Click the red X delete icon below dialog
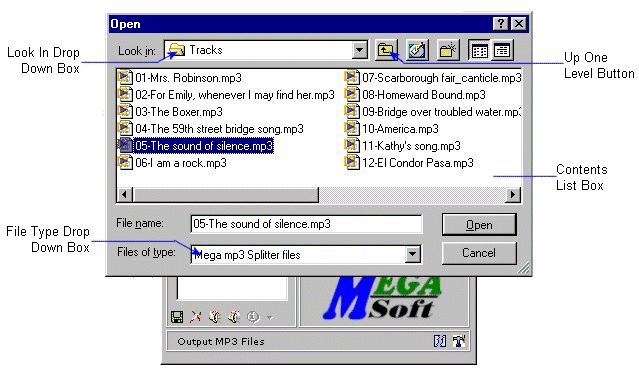639x376 pixels. tap(196, 317)
